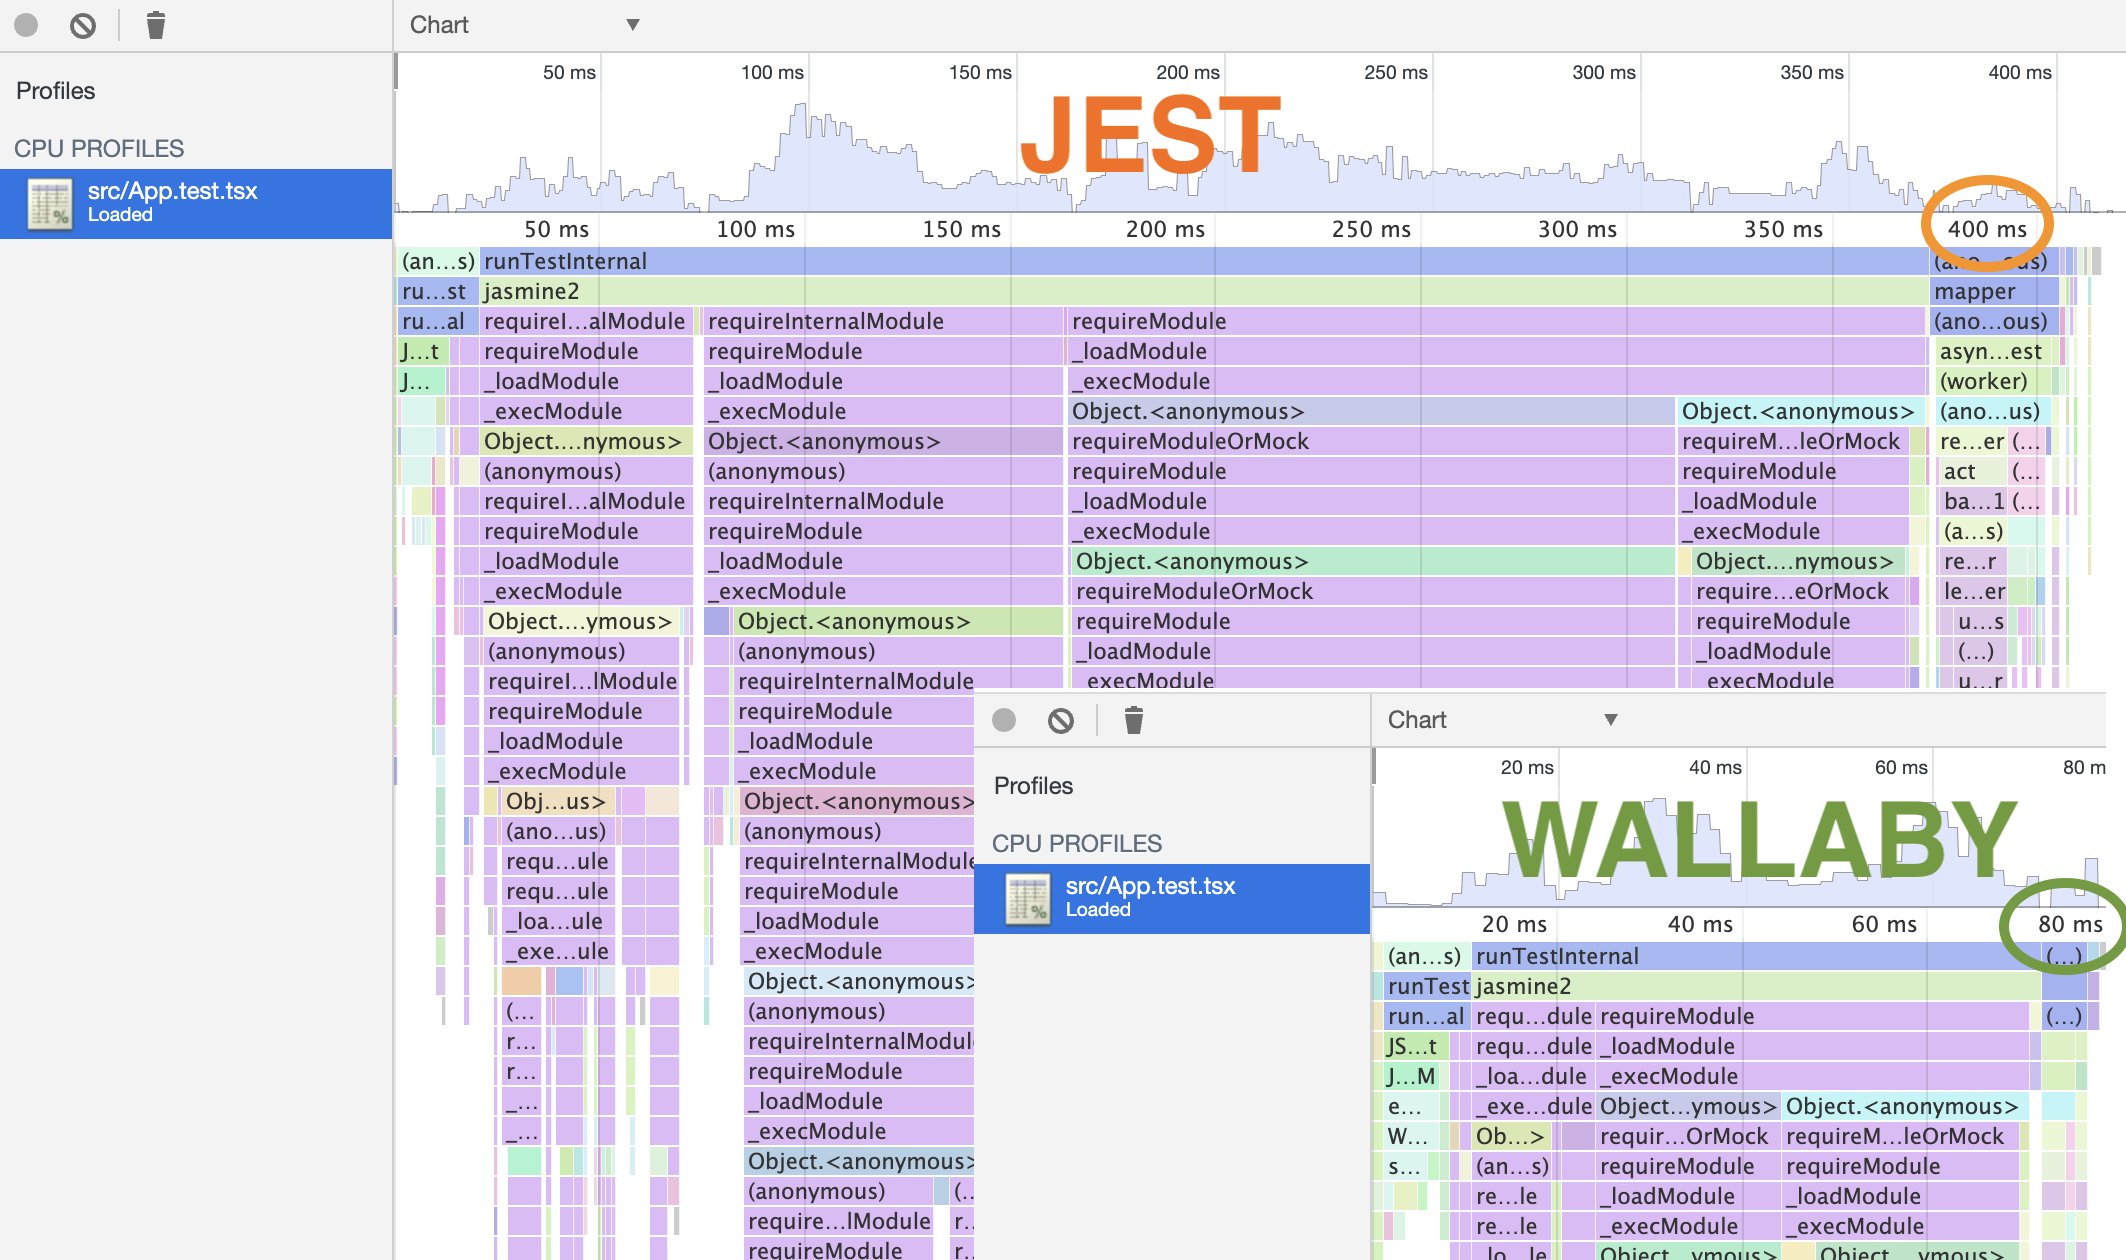Click the asyn...est block in Jest chart
This screenshot has height=1260, width=2126.
point(1993,352)
